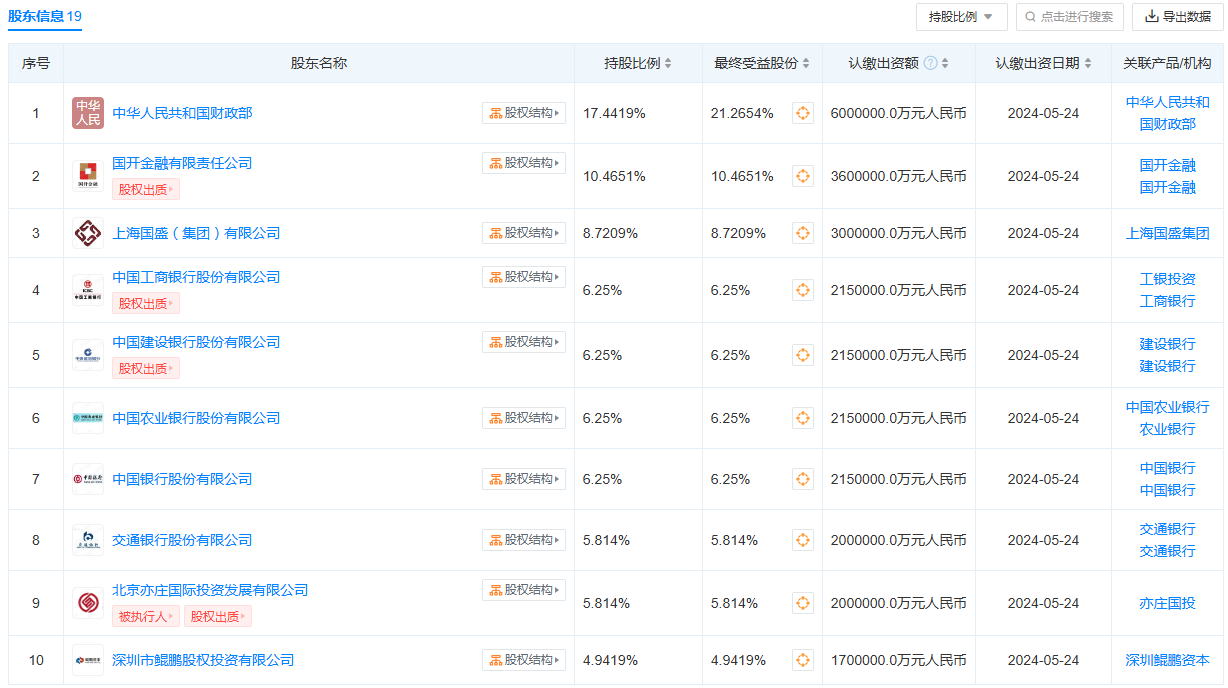Click the 交通银行 logo icon
1228x688 pixels.
[88, 540]
